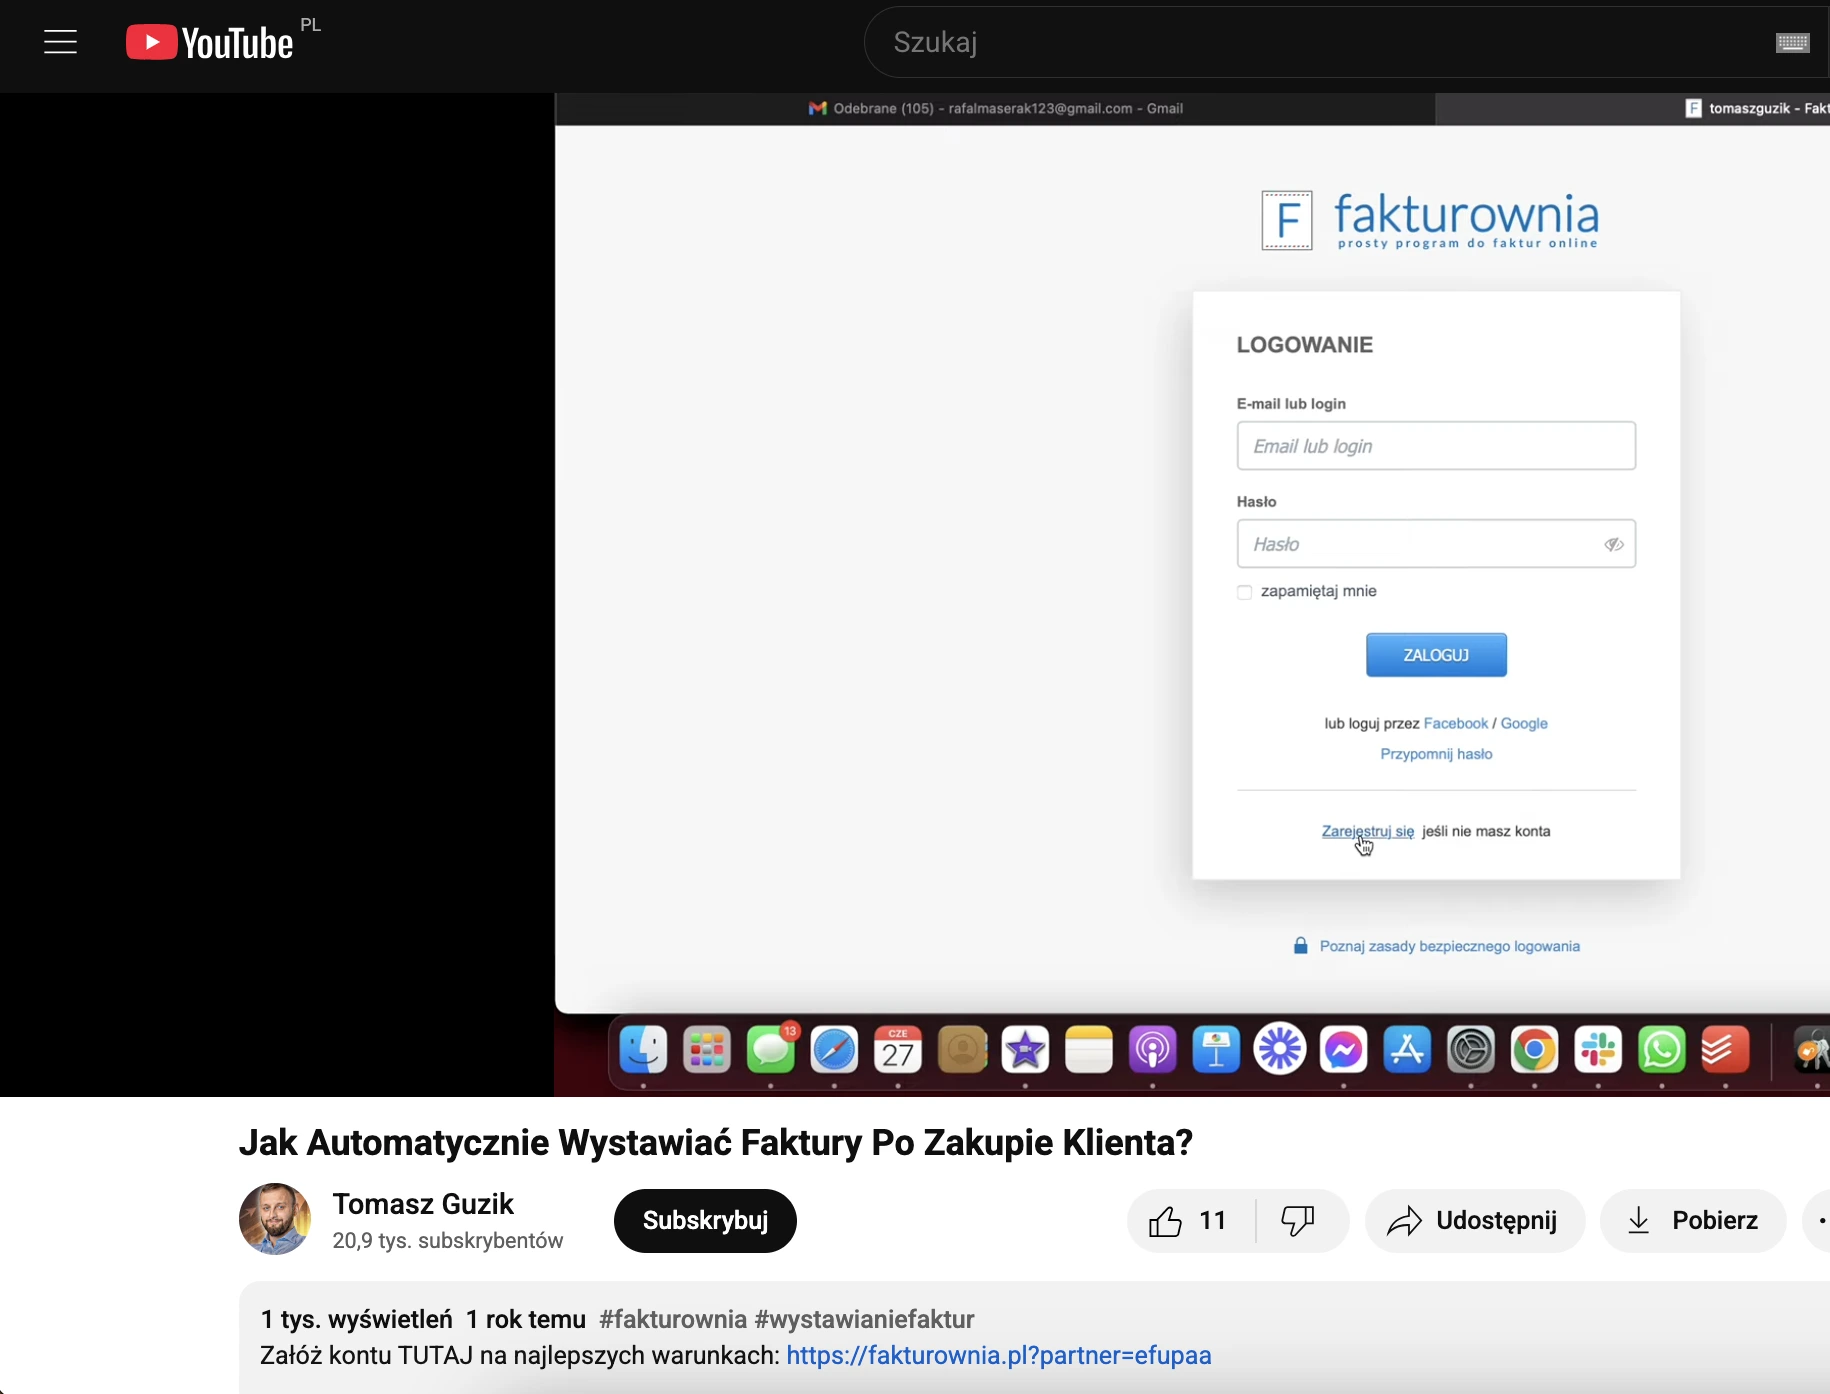Open Contacts app in the dock
The height and width of the screenshot is (1394, 1830).
point(962,1051)
